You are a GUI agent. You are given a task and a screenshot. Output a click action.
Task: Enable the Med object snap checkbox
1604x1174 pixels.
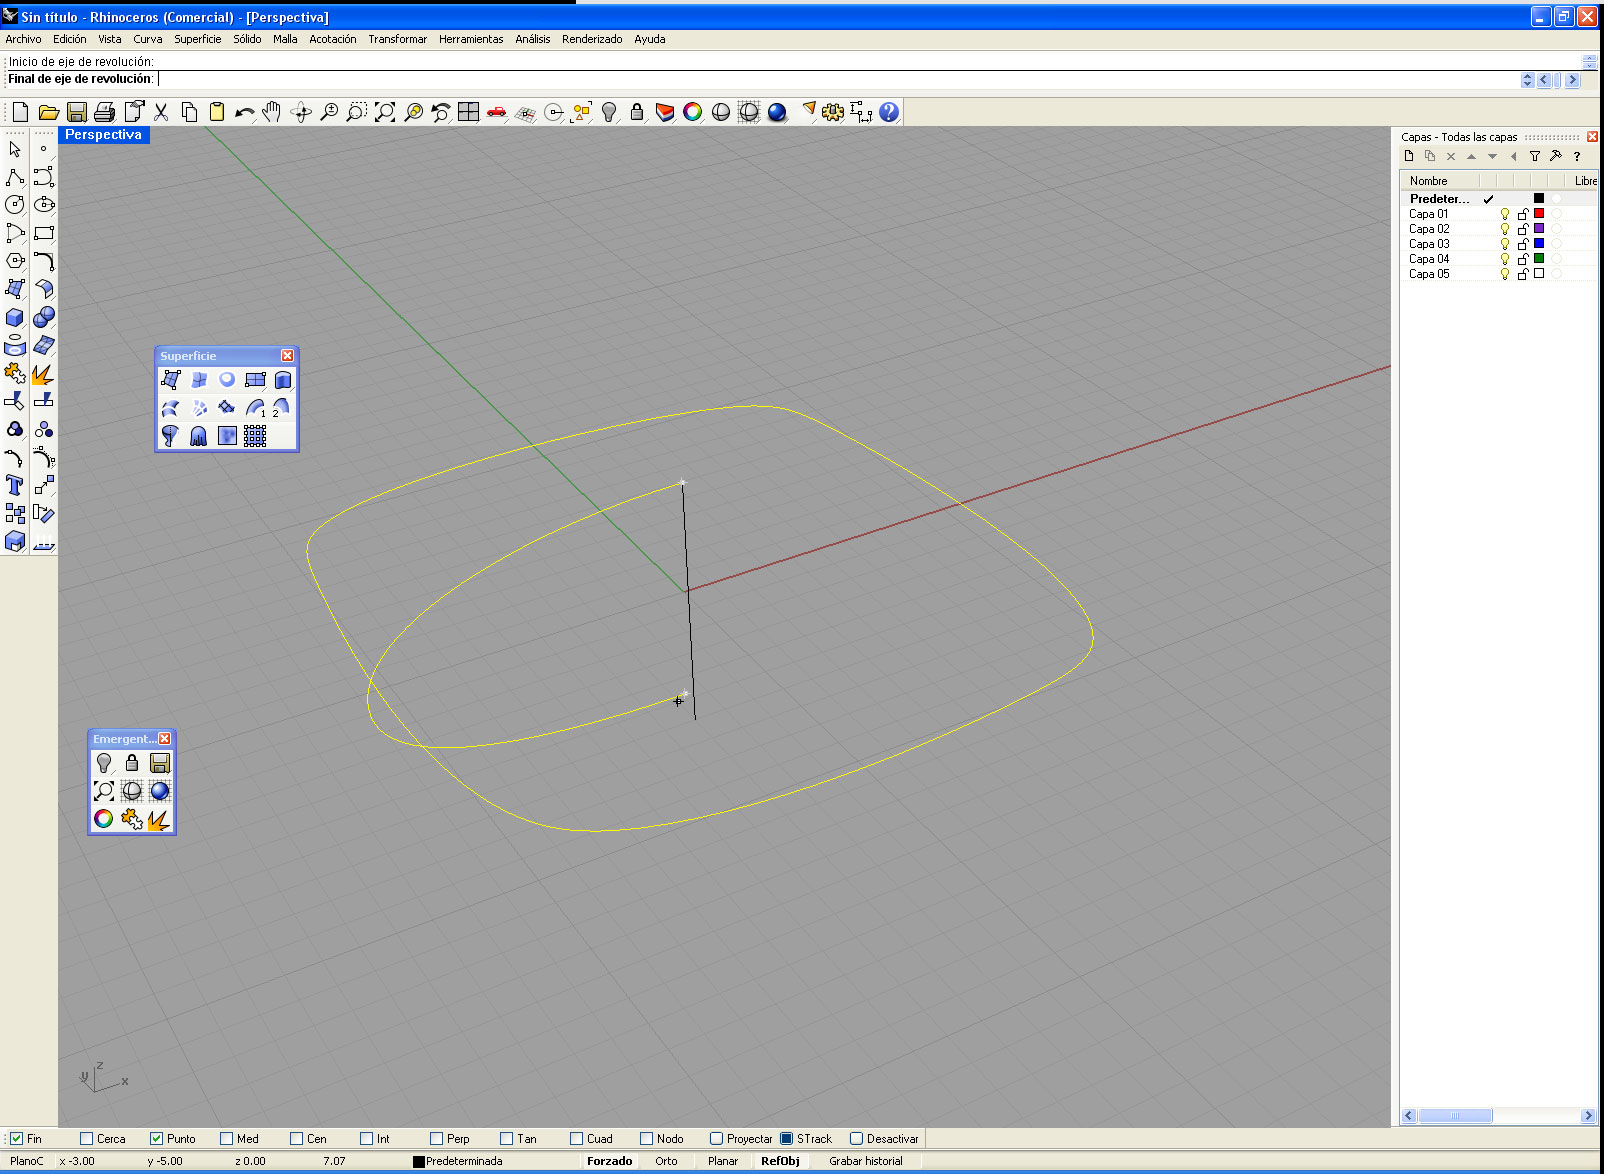point(226,1138)
